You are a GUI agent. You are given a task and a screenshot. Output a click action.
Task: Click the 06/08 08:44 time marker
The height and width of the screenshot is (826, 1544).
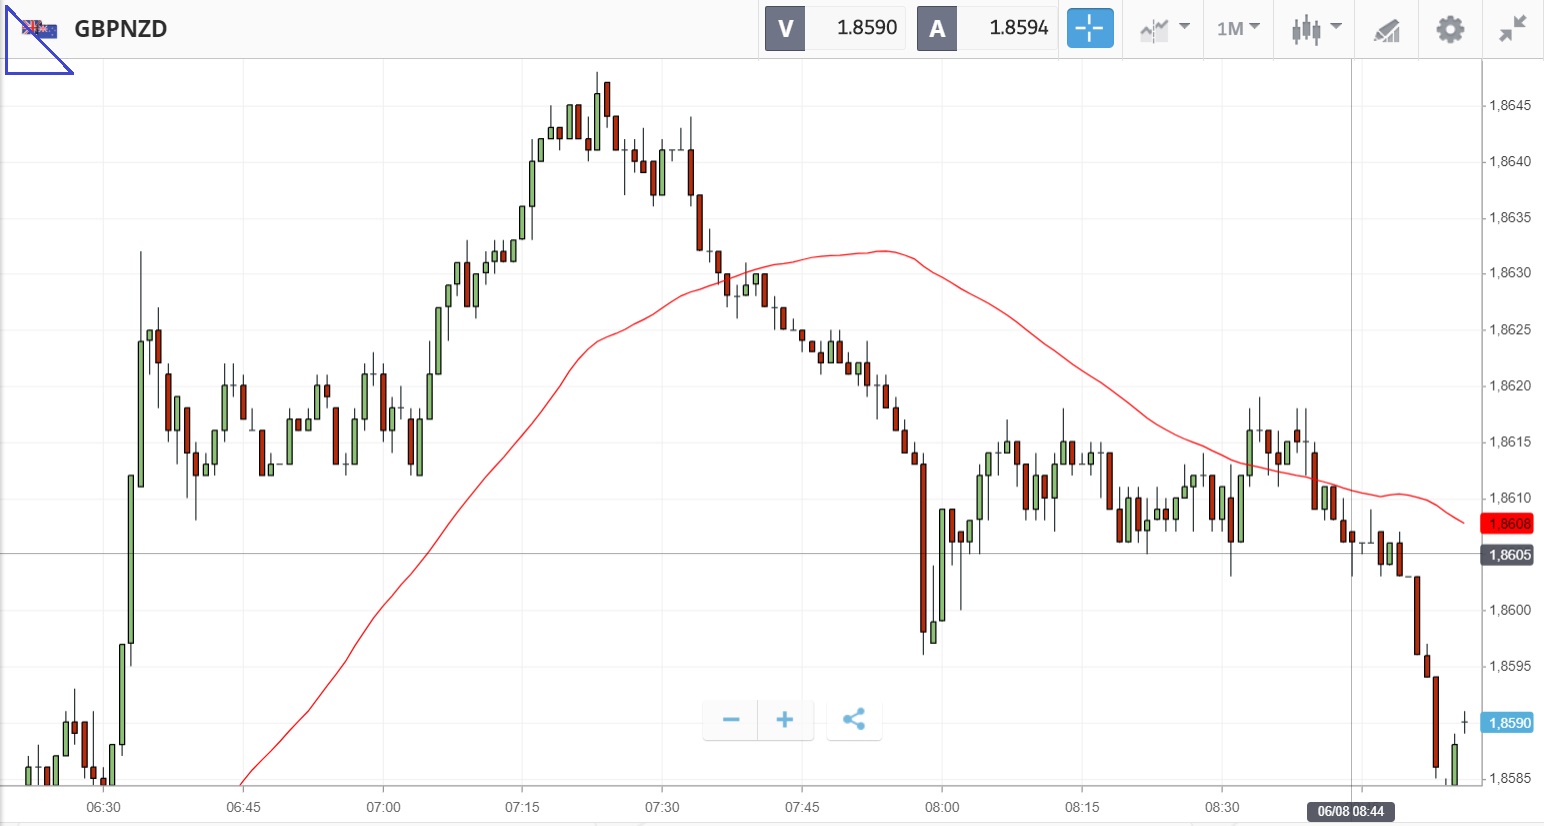1350,811
